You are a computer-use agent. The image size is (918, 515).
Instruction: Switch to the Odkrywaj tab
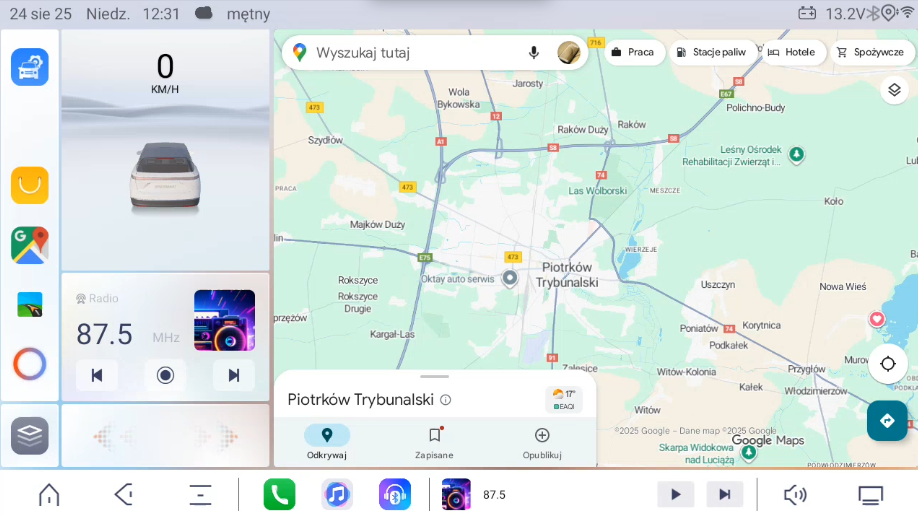(x=327, y=442)
